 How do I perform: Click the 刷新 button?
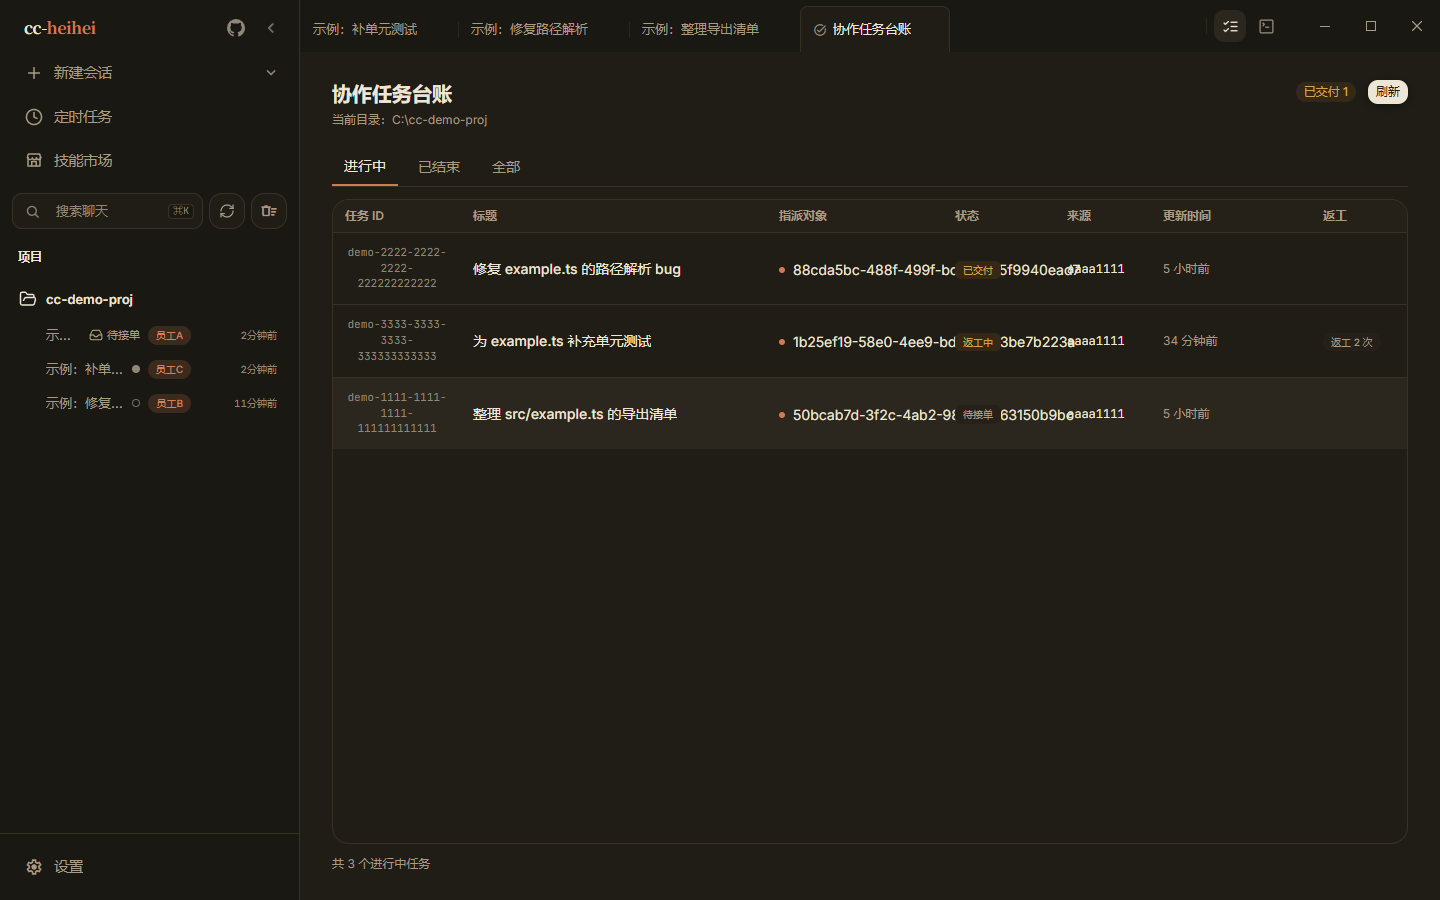click(x=1387, y=92)
